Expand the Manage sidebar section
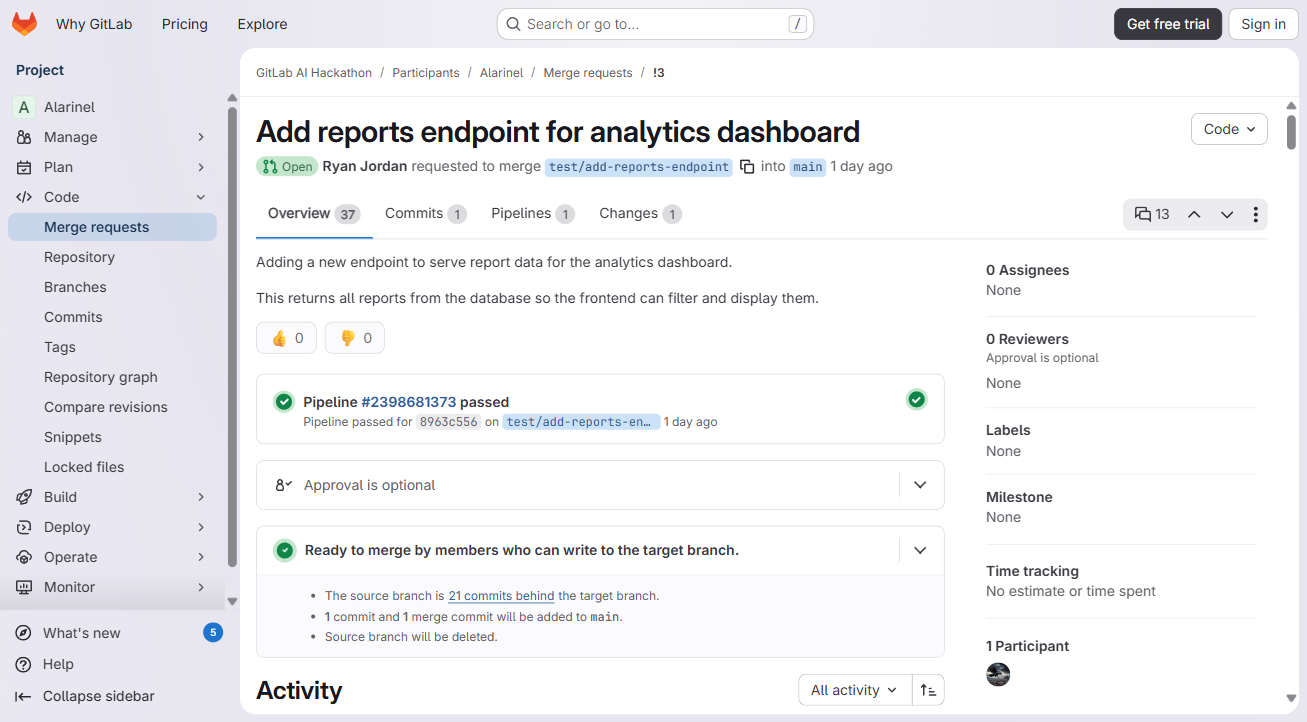The height and width of the screenshot is (722, 1307). click(x=201, y=137)
